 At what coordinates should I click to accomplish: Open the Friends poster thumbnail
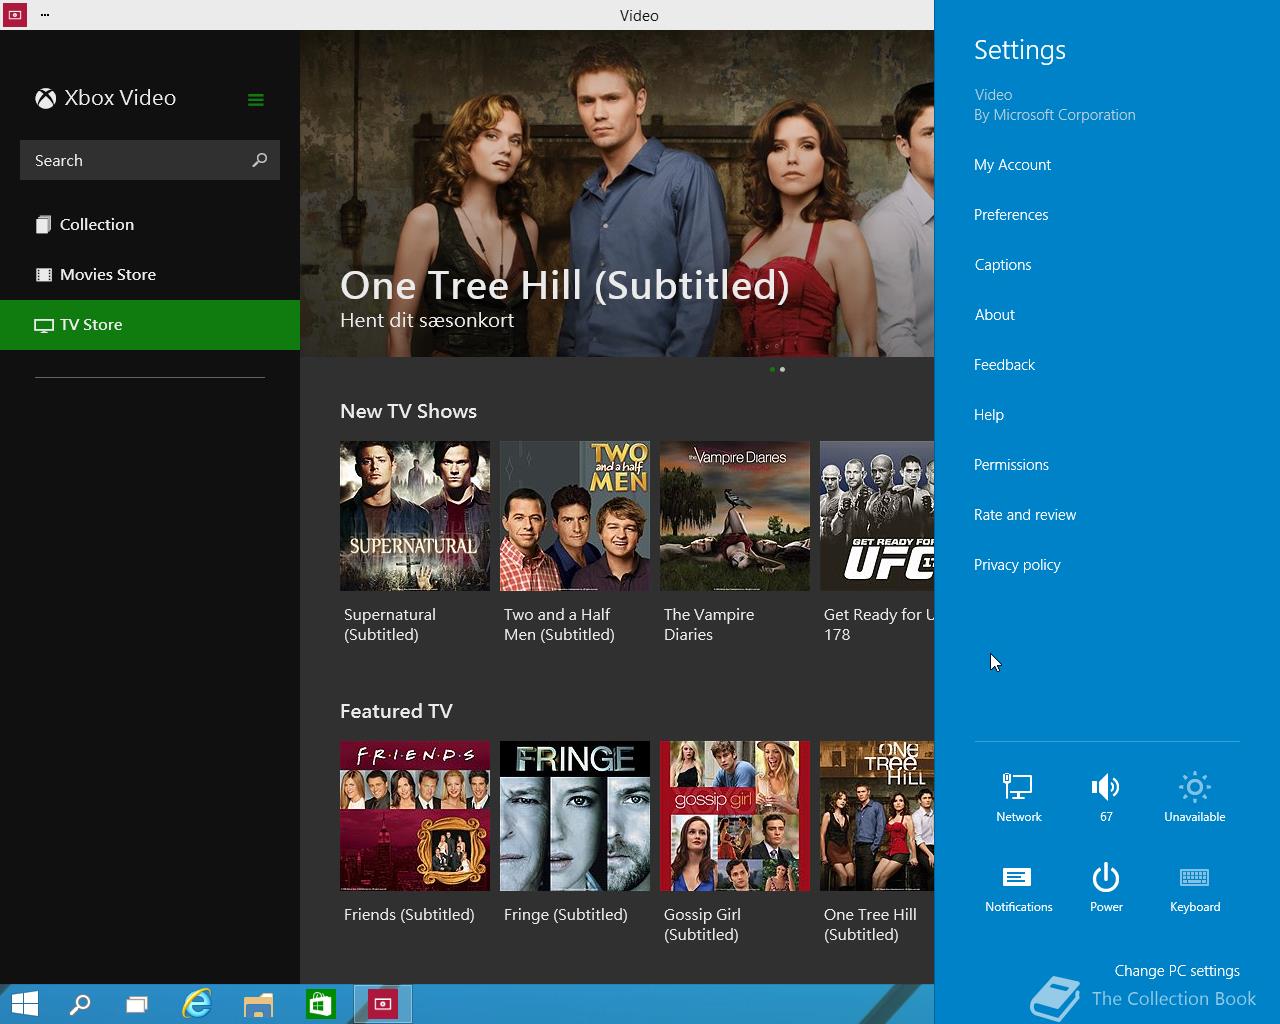tap(415, 816)
